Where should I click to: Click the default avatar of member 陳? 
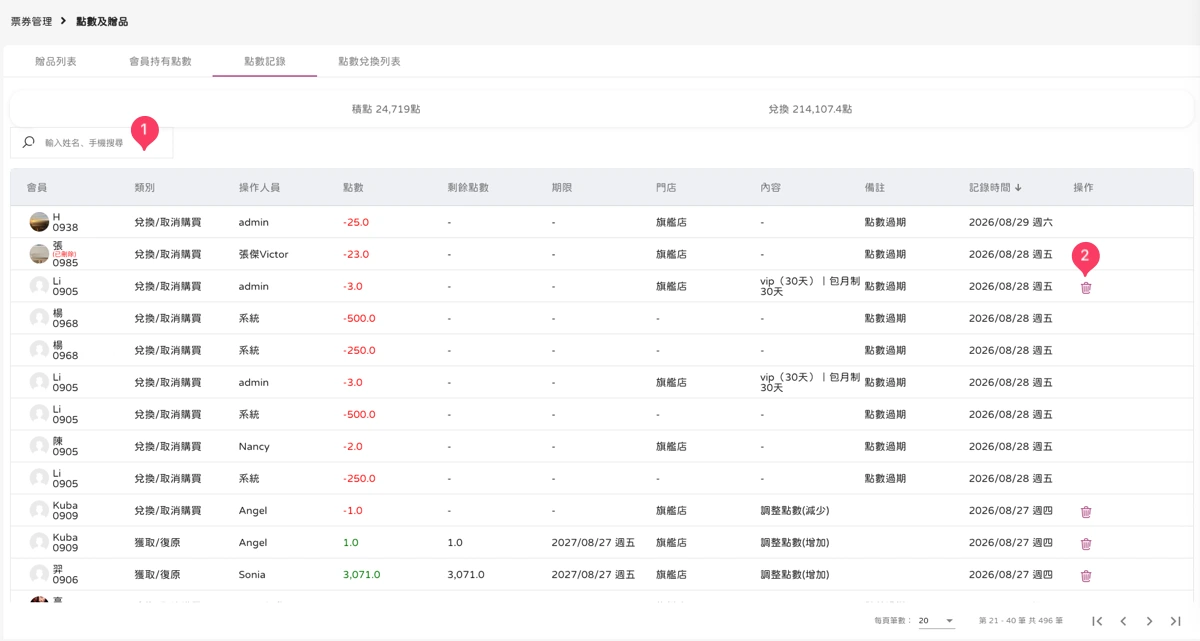pyautogui.click(x=39, y=446)
